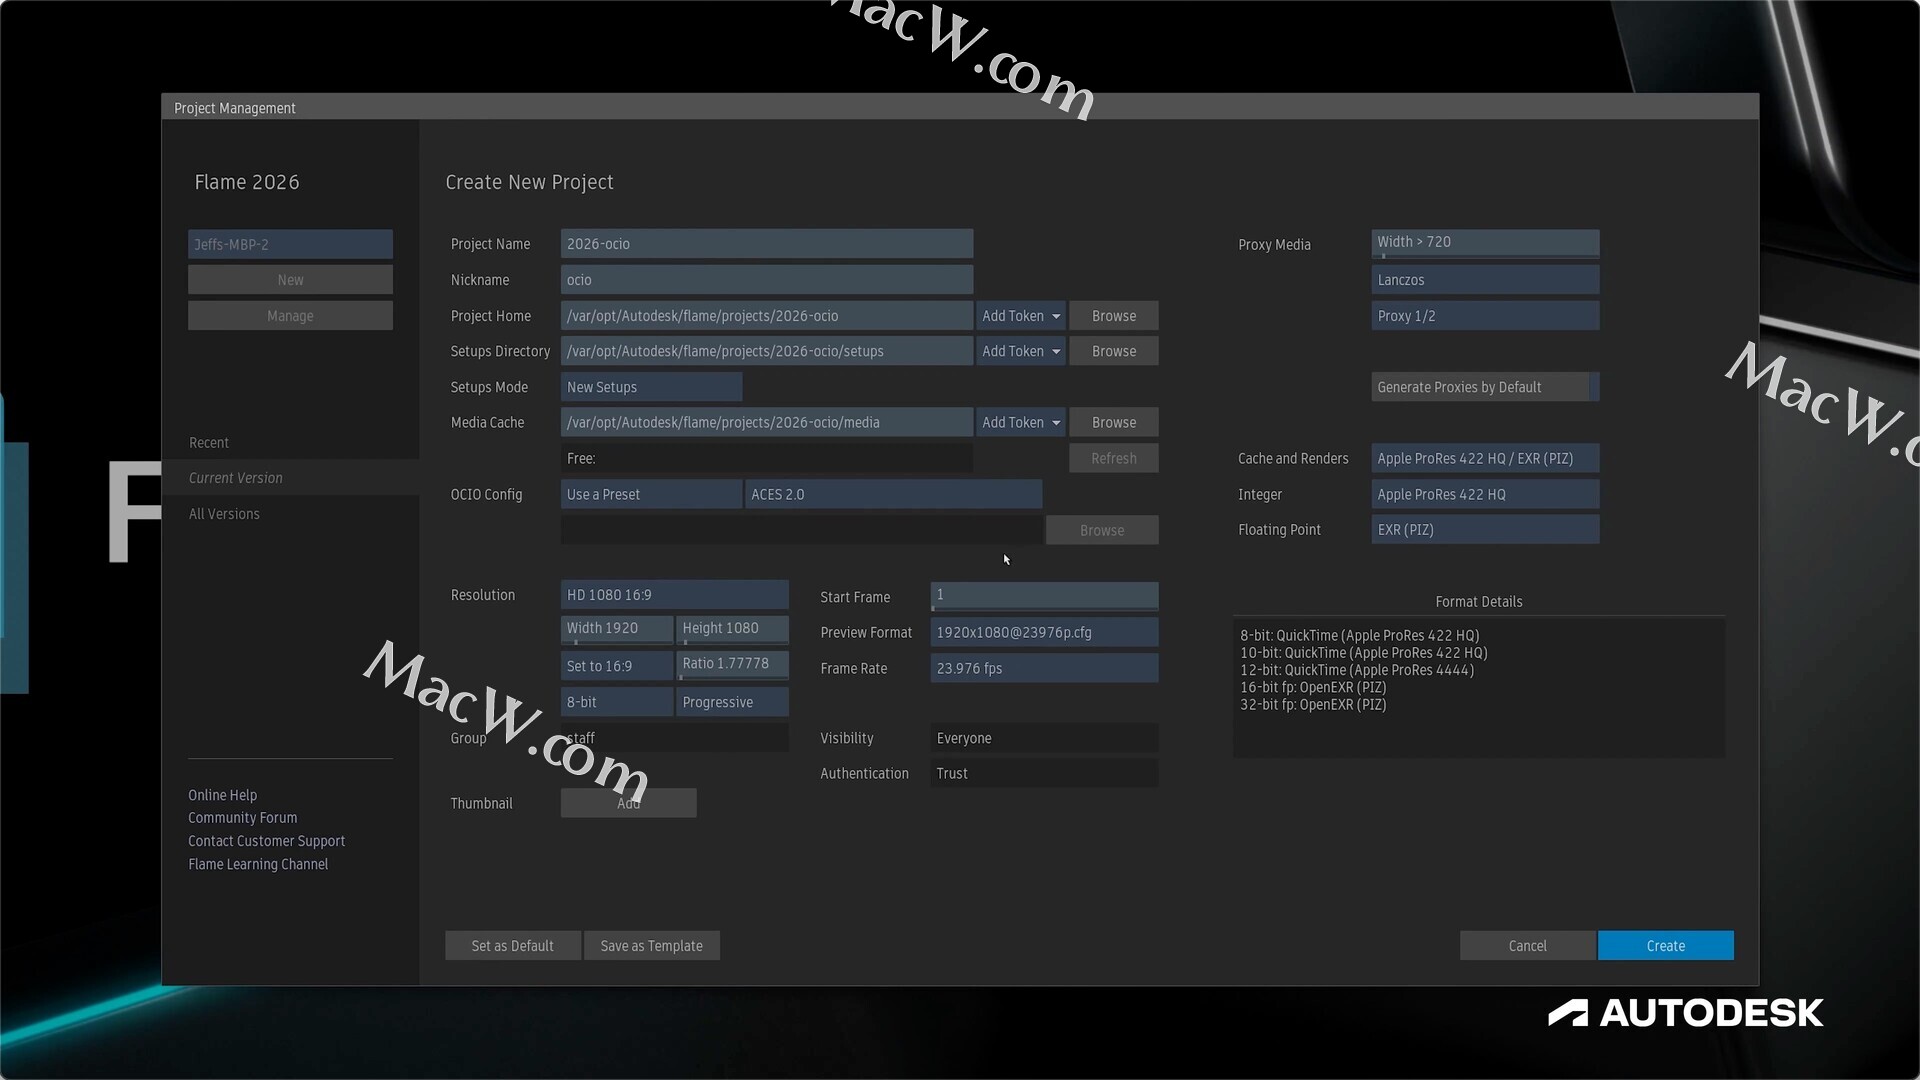The height and width of the screenshot is (1080, 1920).
Task: Open the ACES 2.0 preset dropdown
Action: point(893,494)
